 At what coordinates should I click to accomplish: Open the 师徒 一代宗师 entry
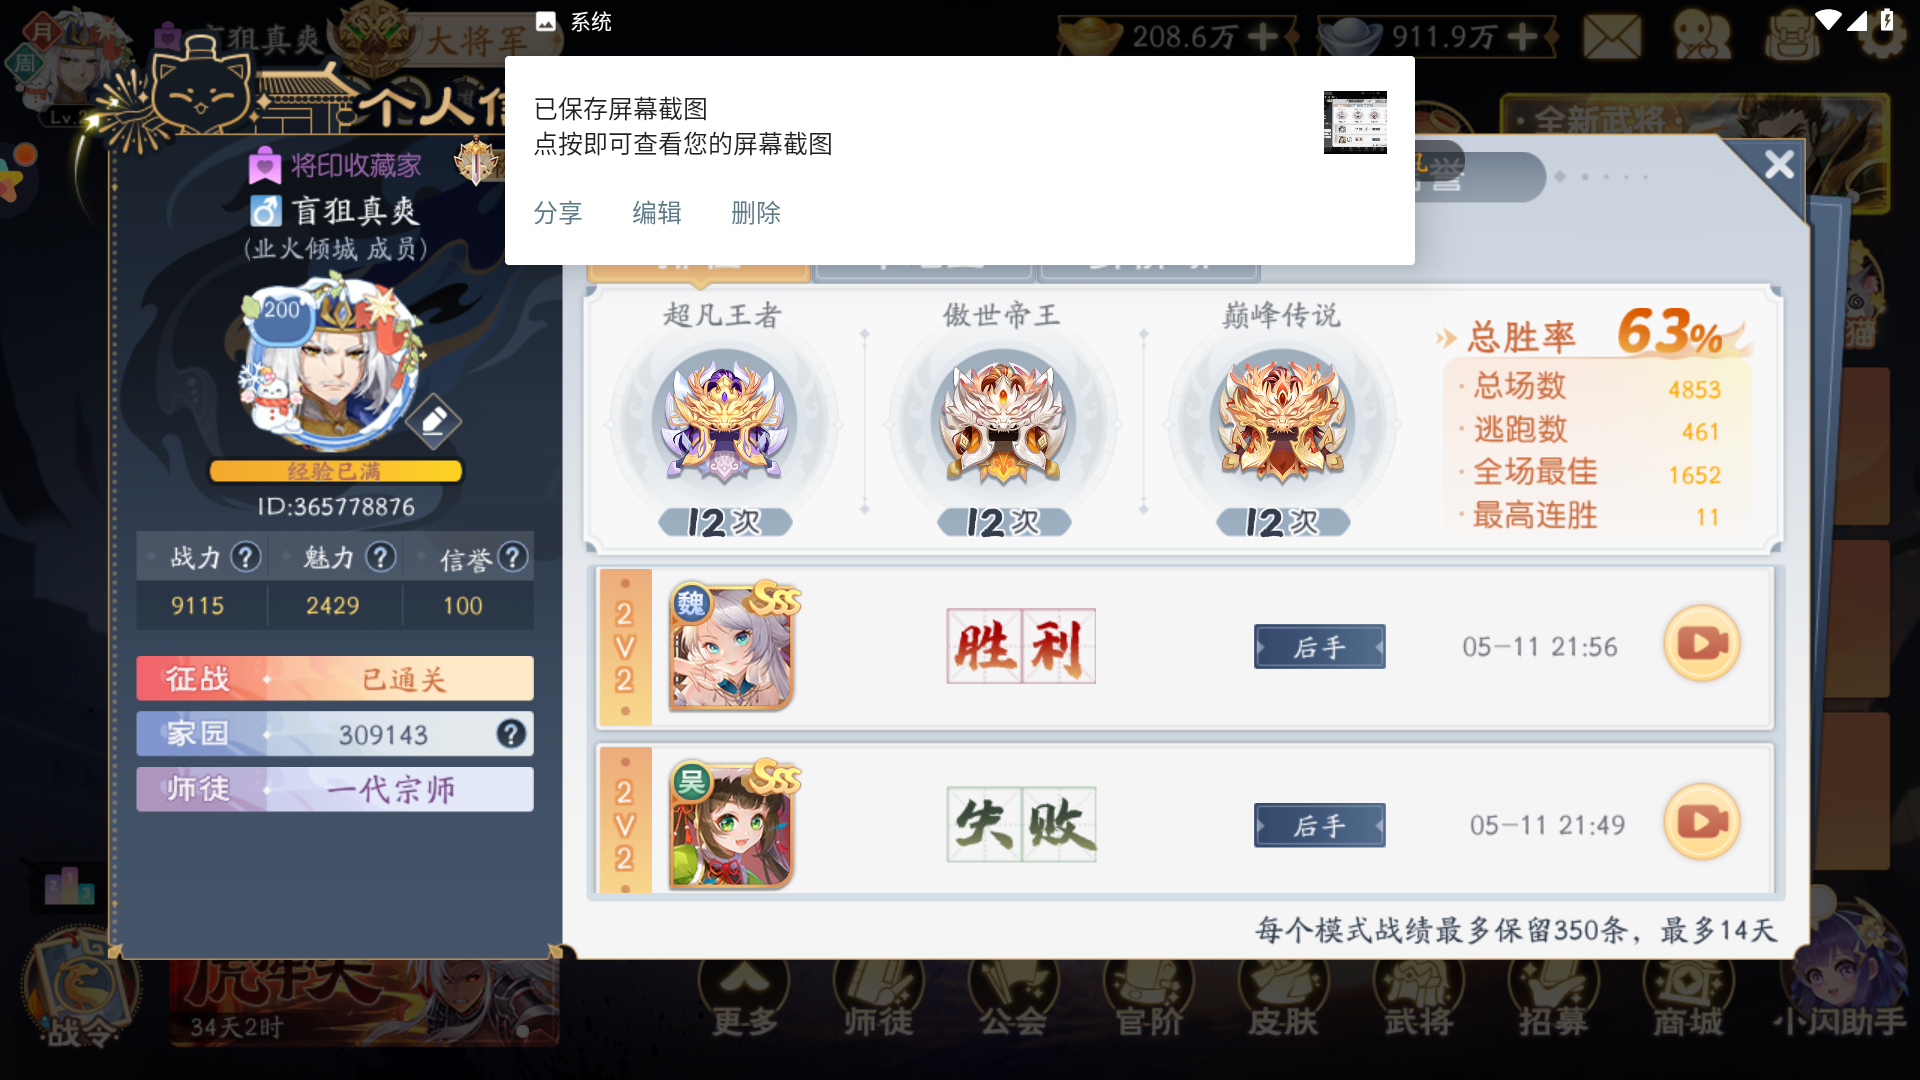coord(335,789)
